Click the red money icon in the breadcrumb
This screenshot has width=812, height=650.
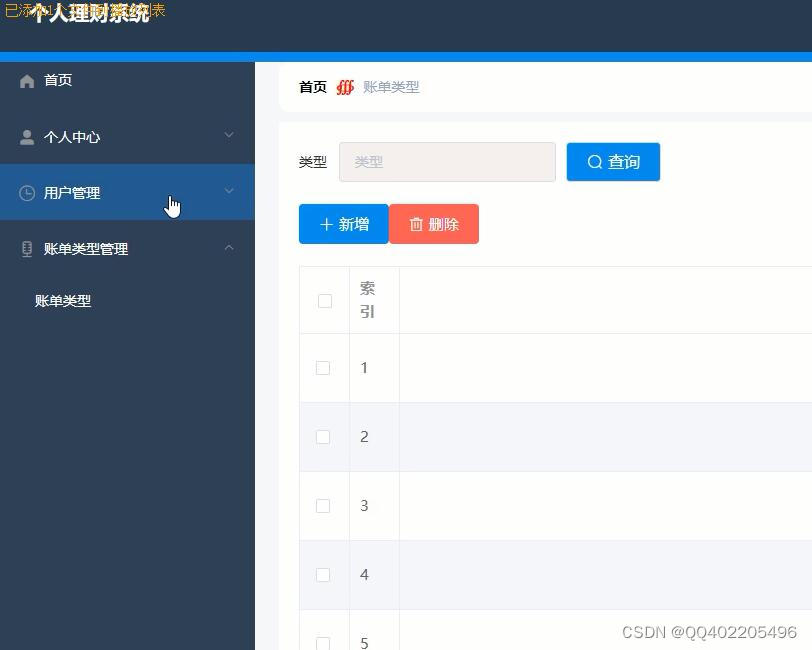[345, 87]
